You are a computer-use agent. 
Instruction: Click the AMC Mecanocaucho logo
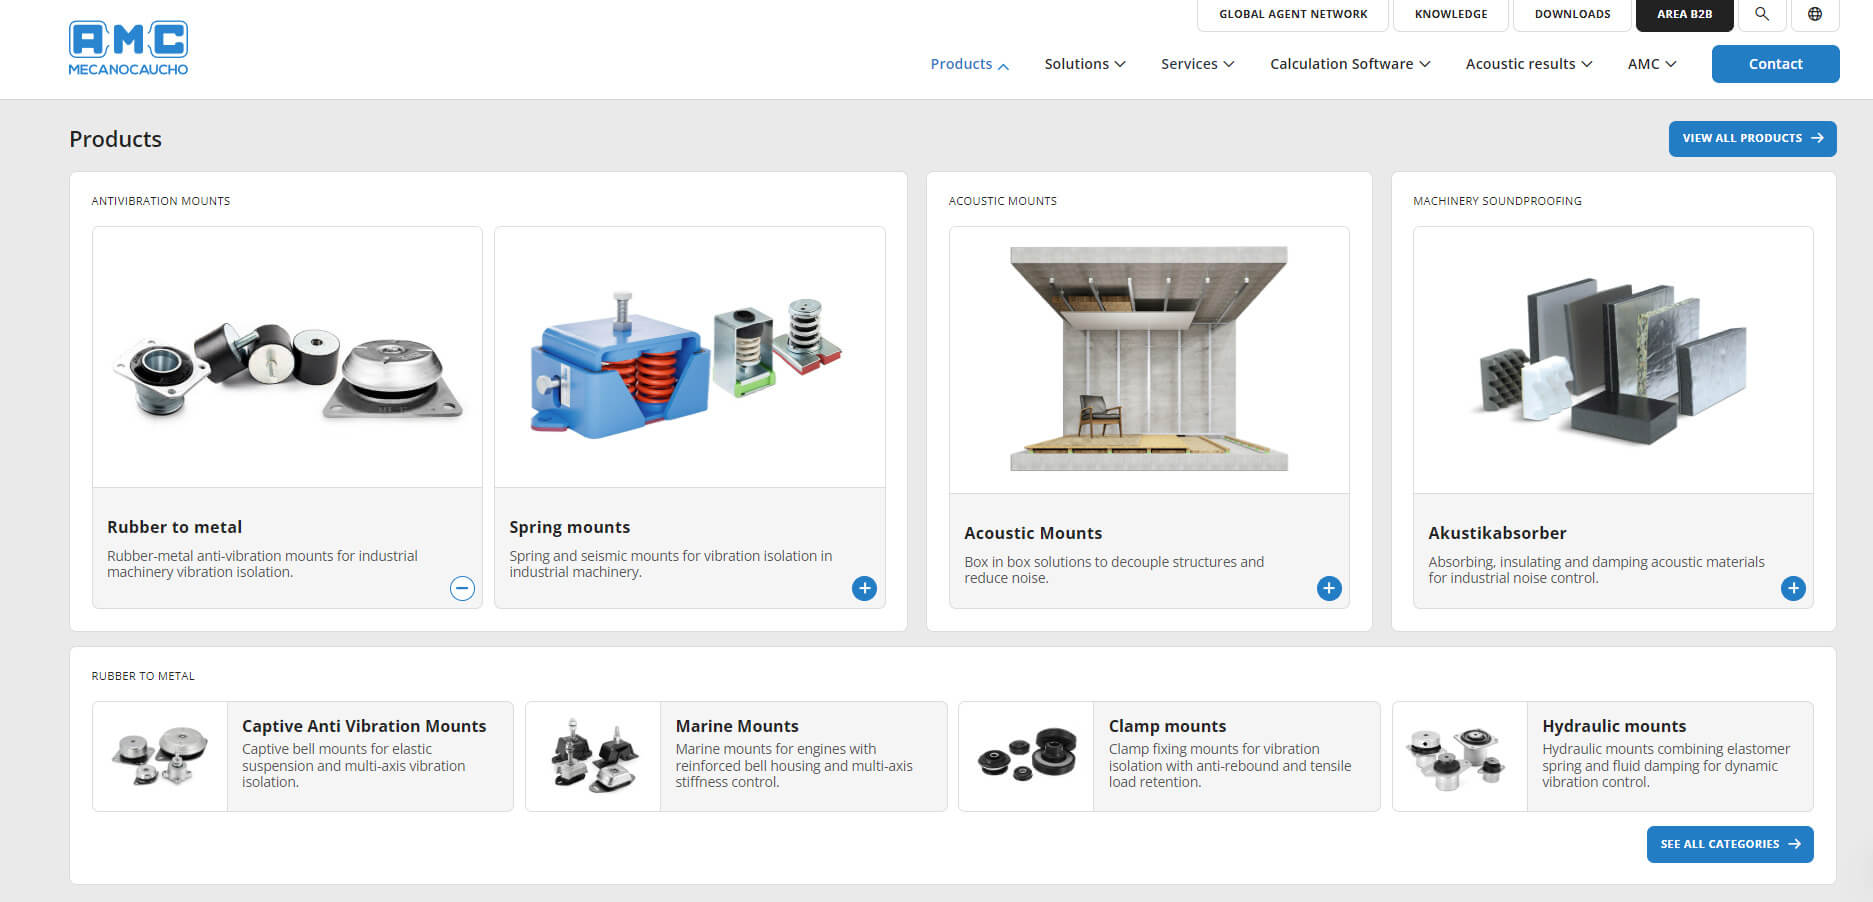click(x=128, y=48)
